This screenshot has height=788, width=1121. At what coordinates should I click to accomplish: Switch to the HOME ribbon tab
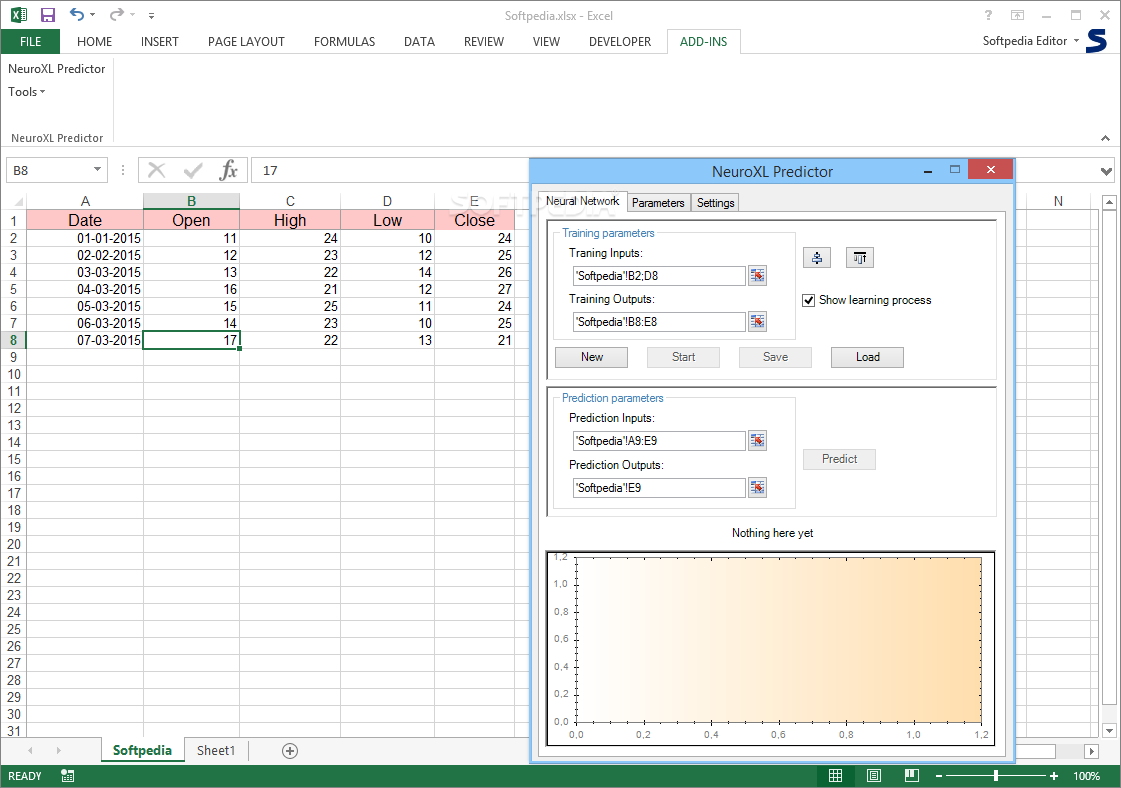(94, 41)
